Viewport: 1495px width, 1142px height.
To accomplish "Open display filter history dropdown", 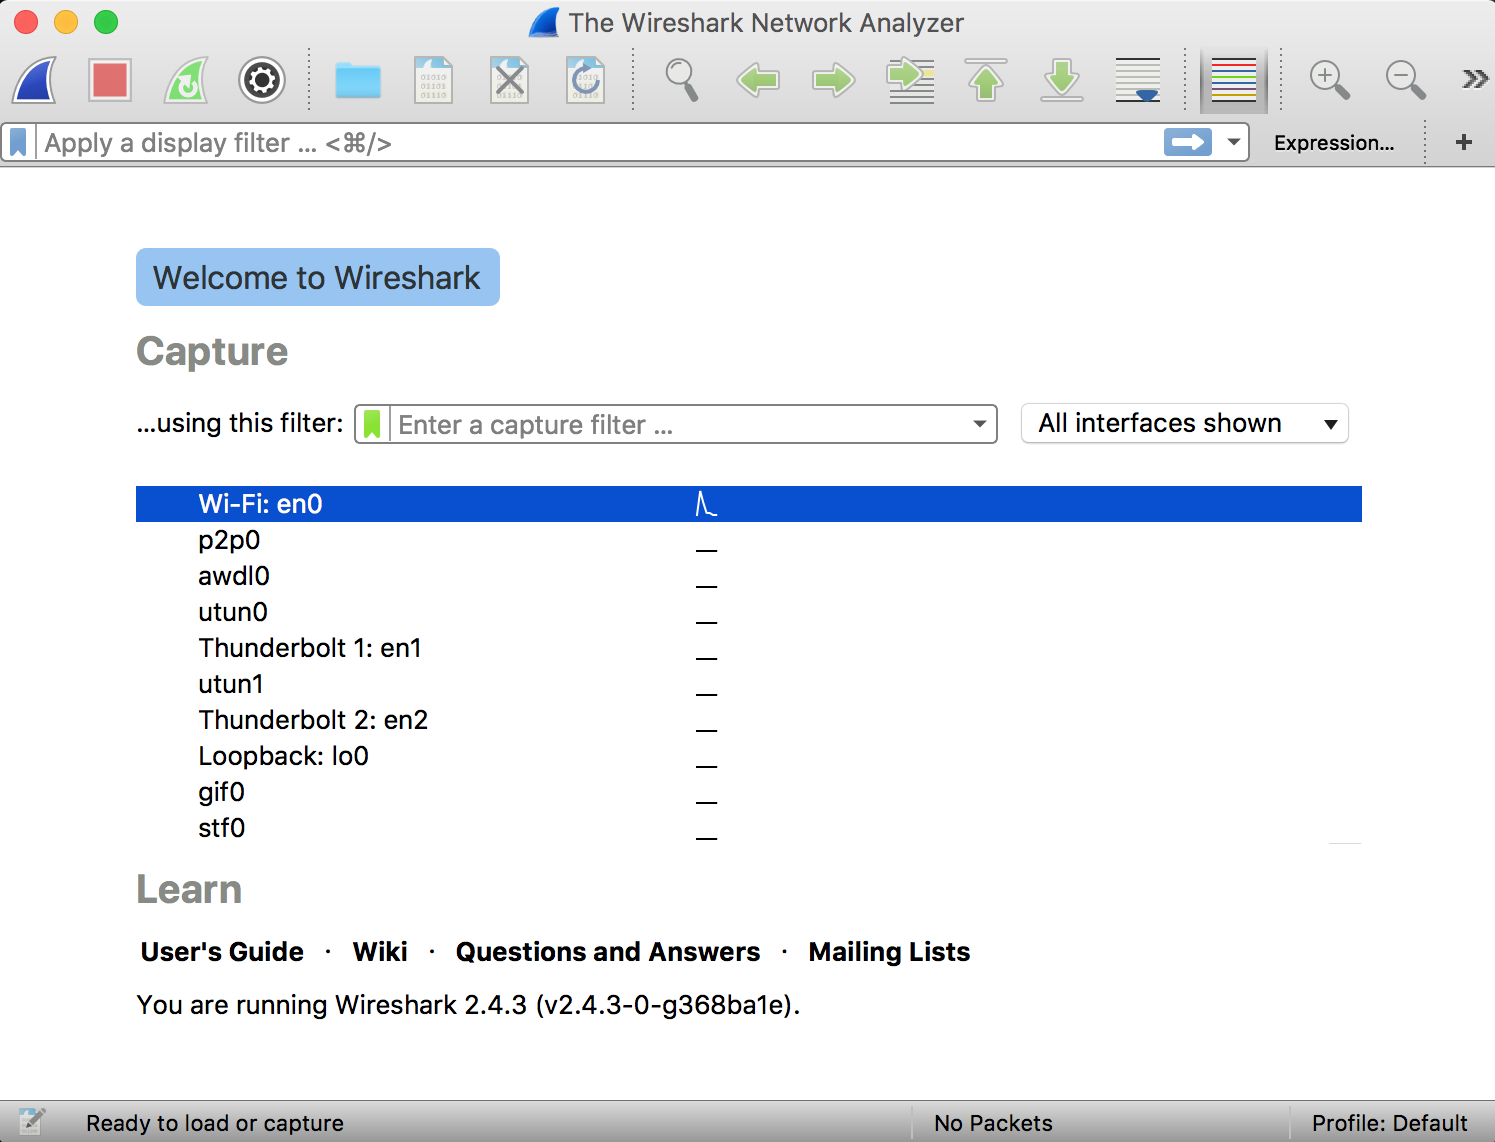I will (x=1234, y=143).
